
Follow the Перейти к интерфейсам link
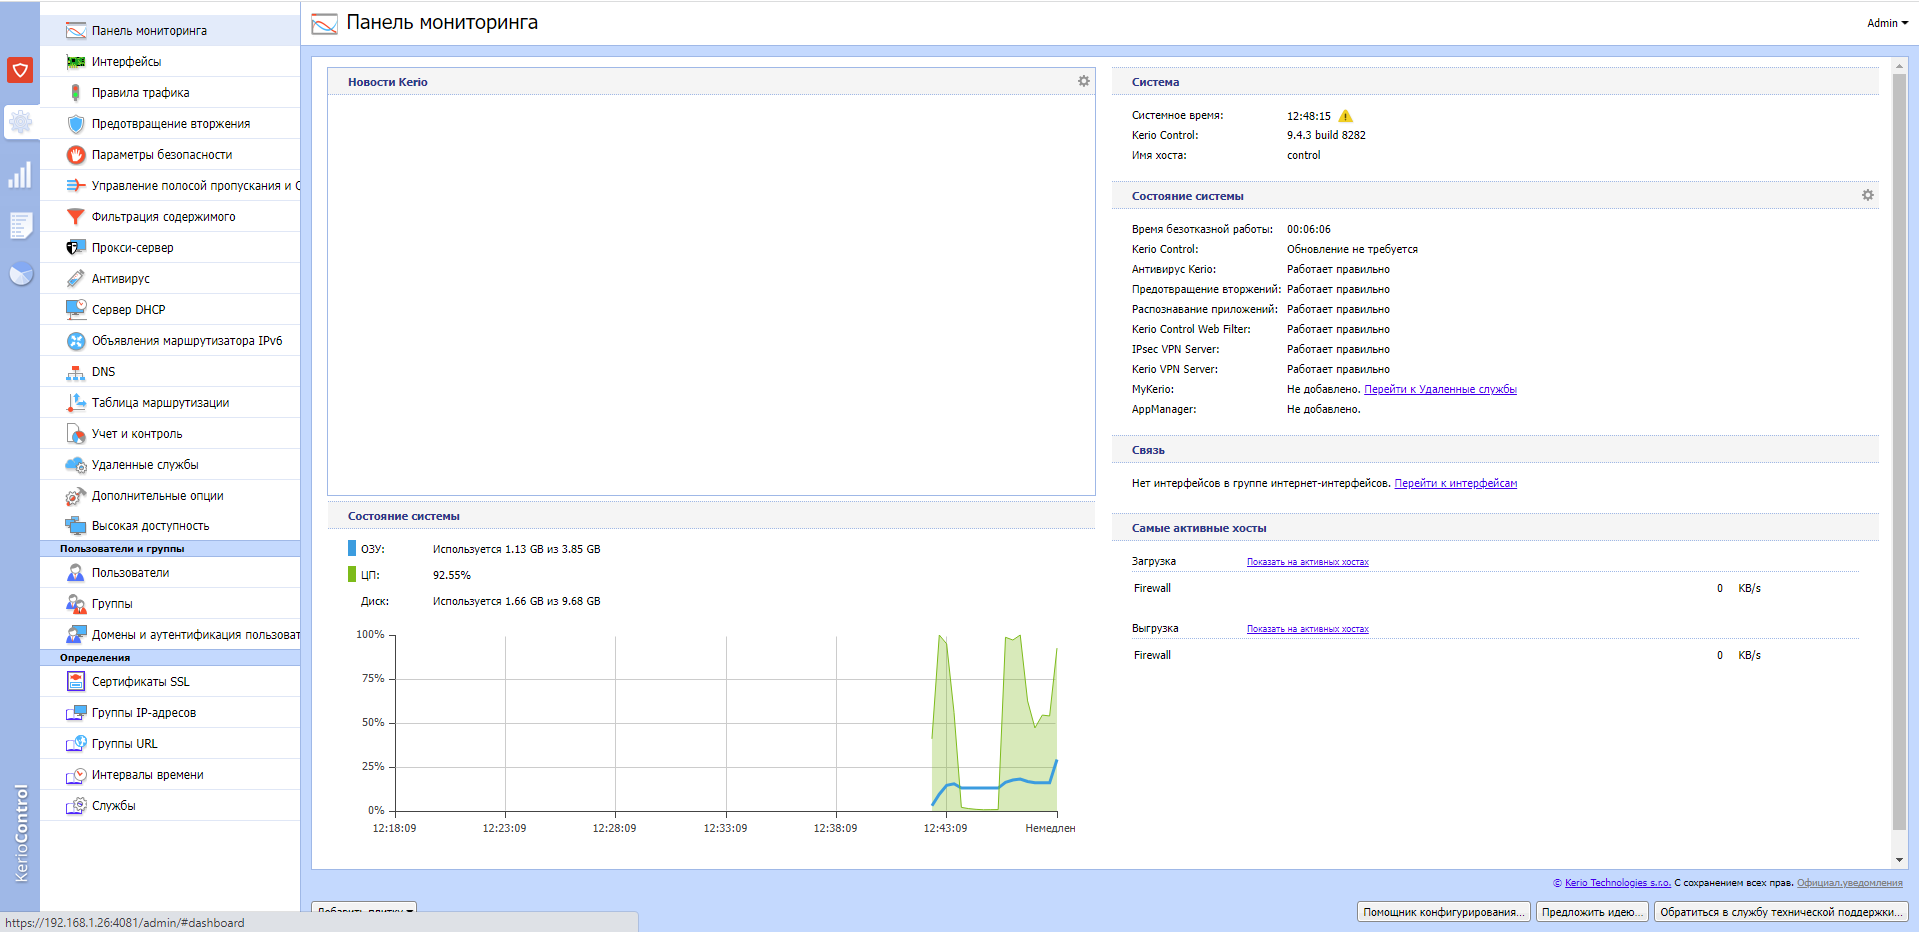[x=1455, y=484]
